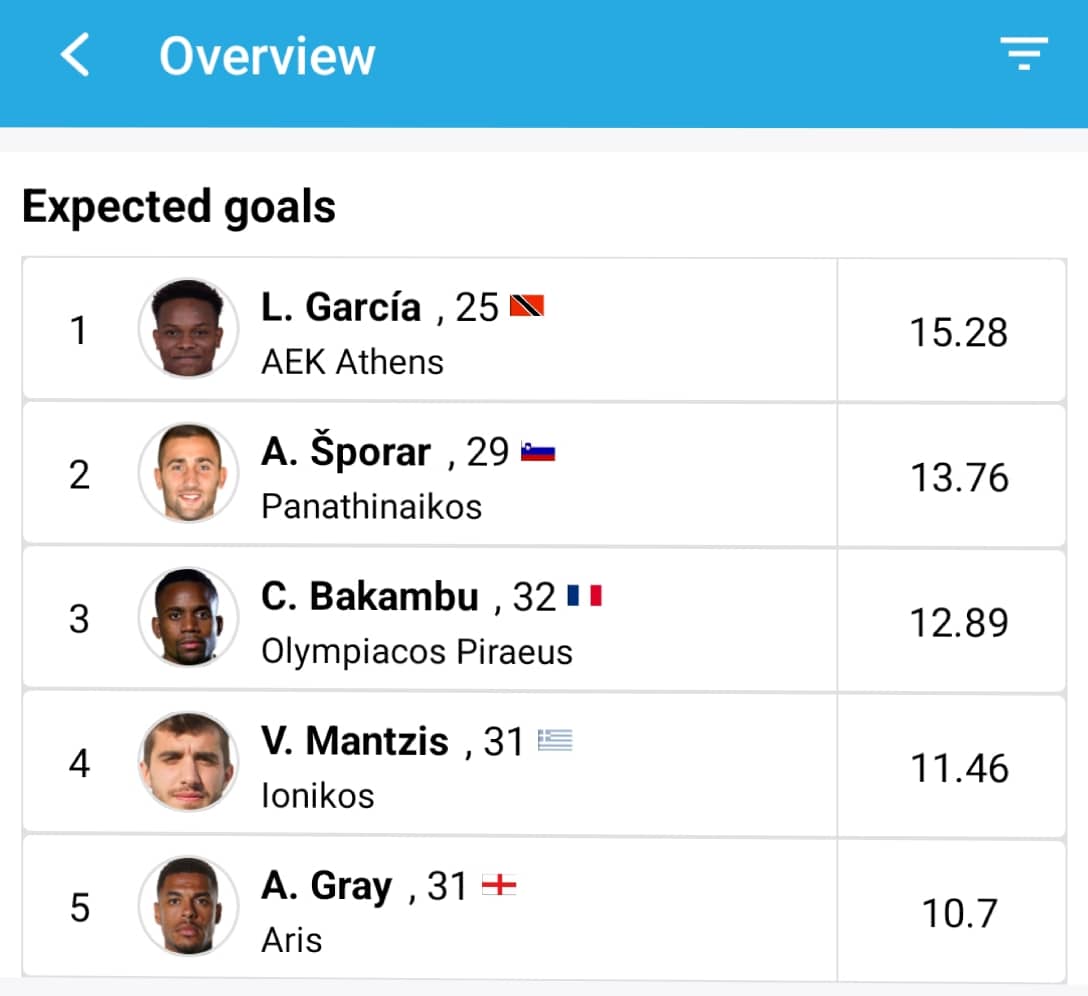The width and height of the screenshot is (1088, 996).
Task: Open the filter icon at top right
Action: coord(1024,53)
